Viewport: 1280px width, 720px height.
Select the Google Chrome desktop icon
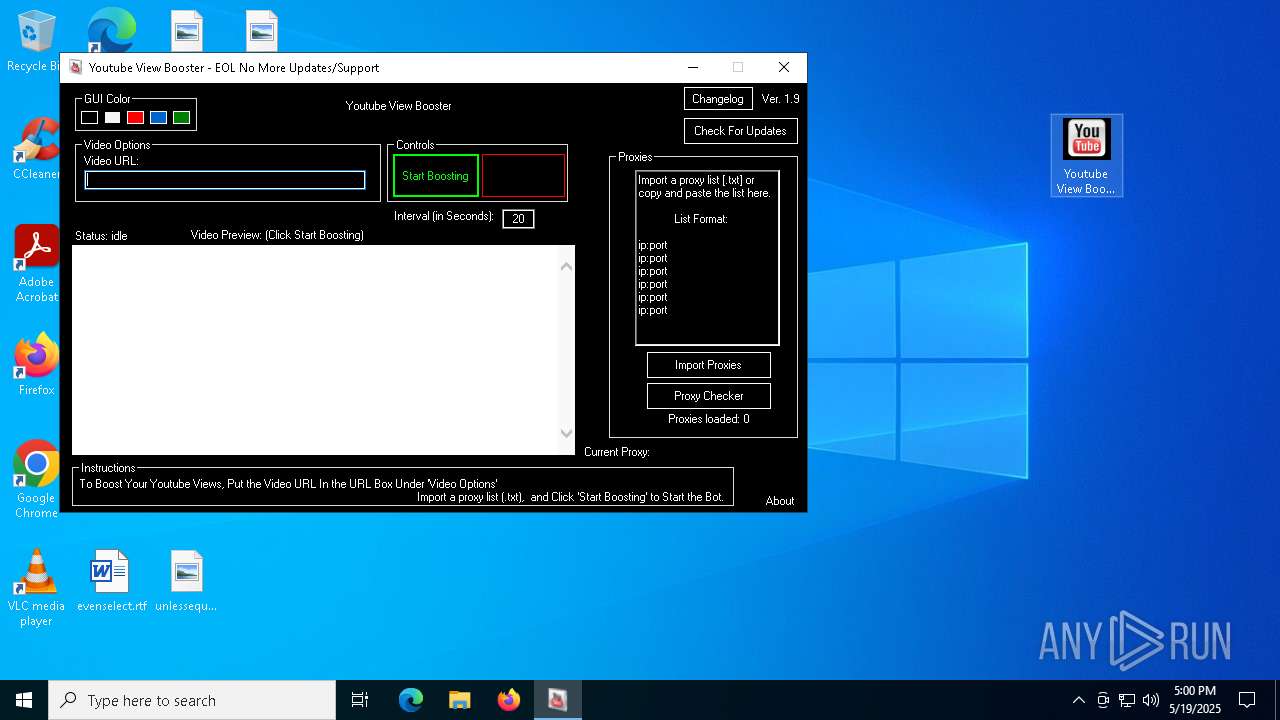tap(36, 480)
